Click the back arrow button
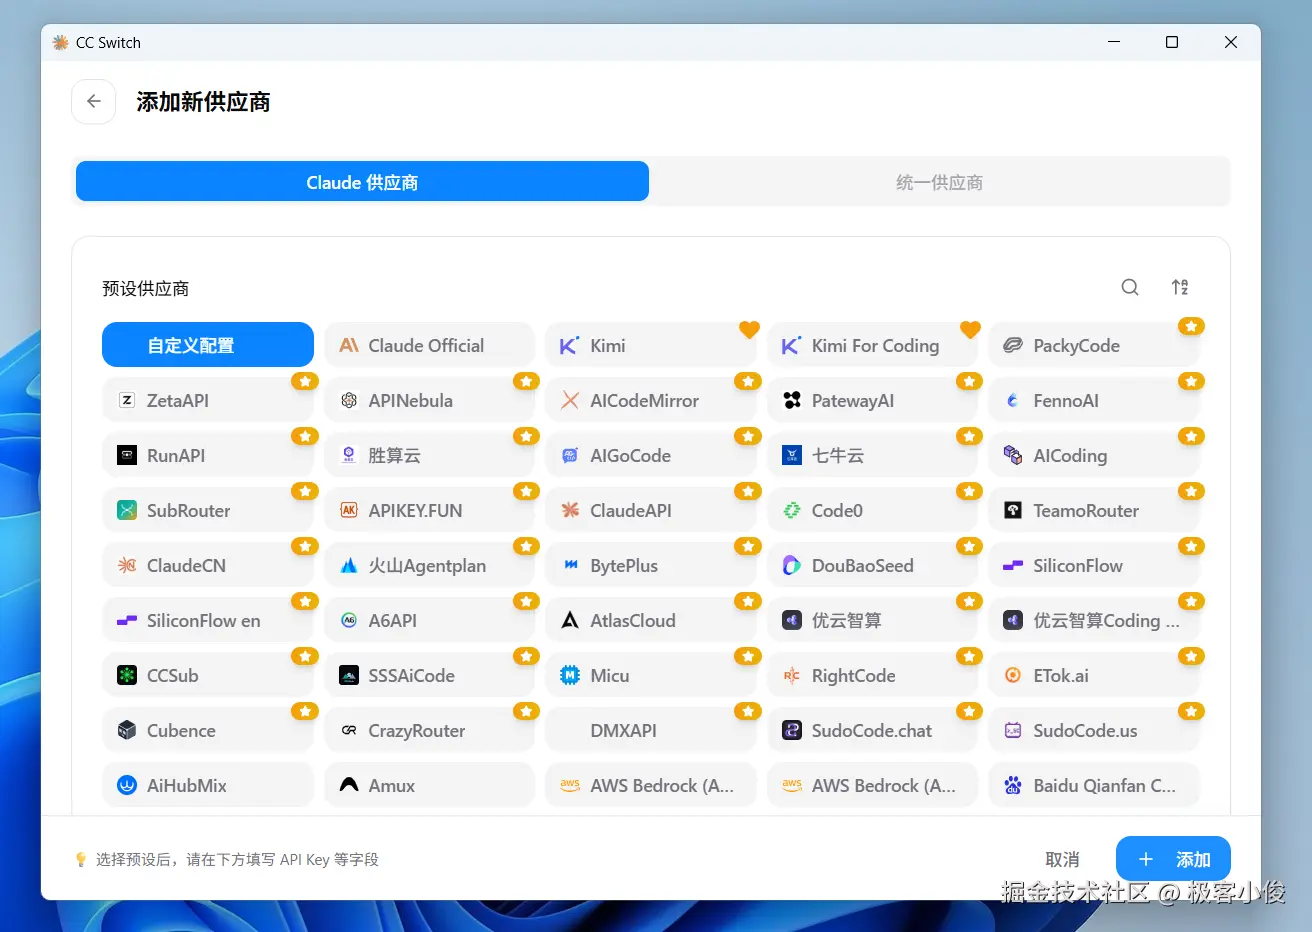Viewport: 1312px width, 932px height. [94, 101]
